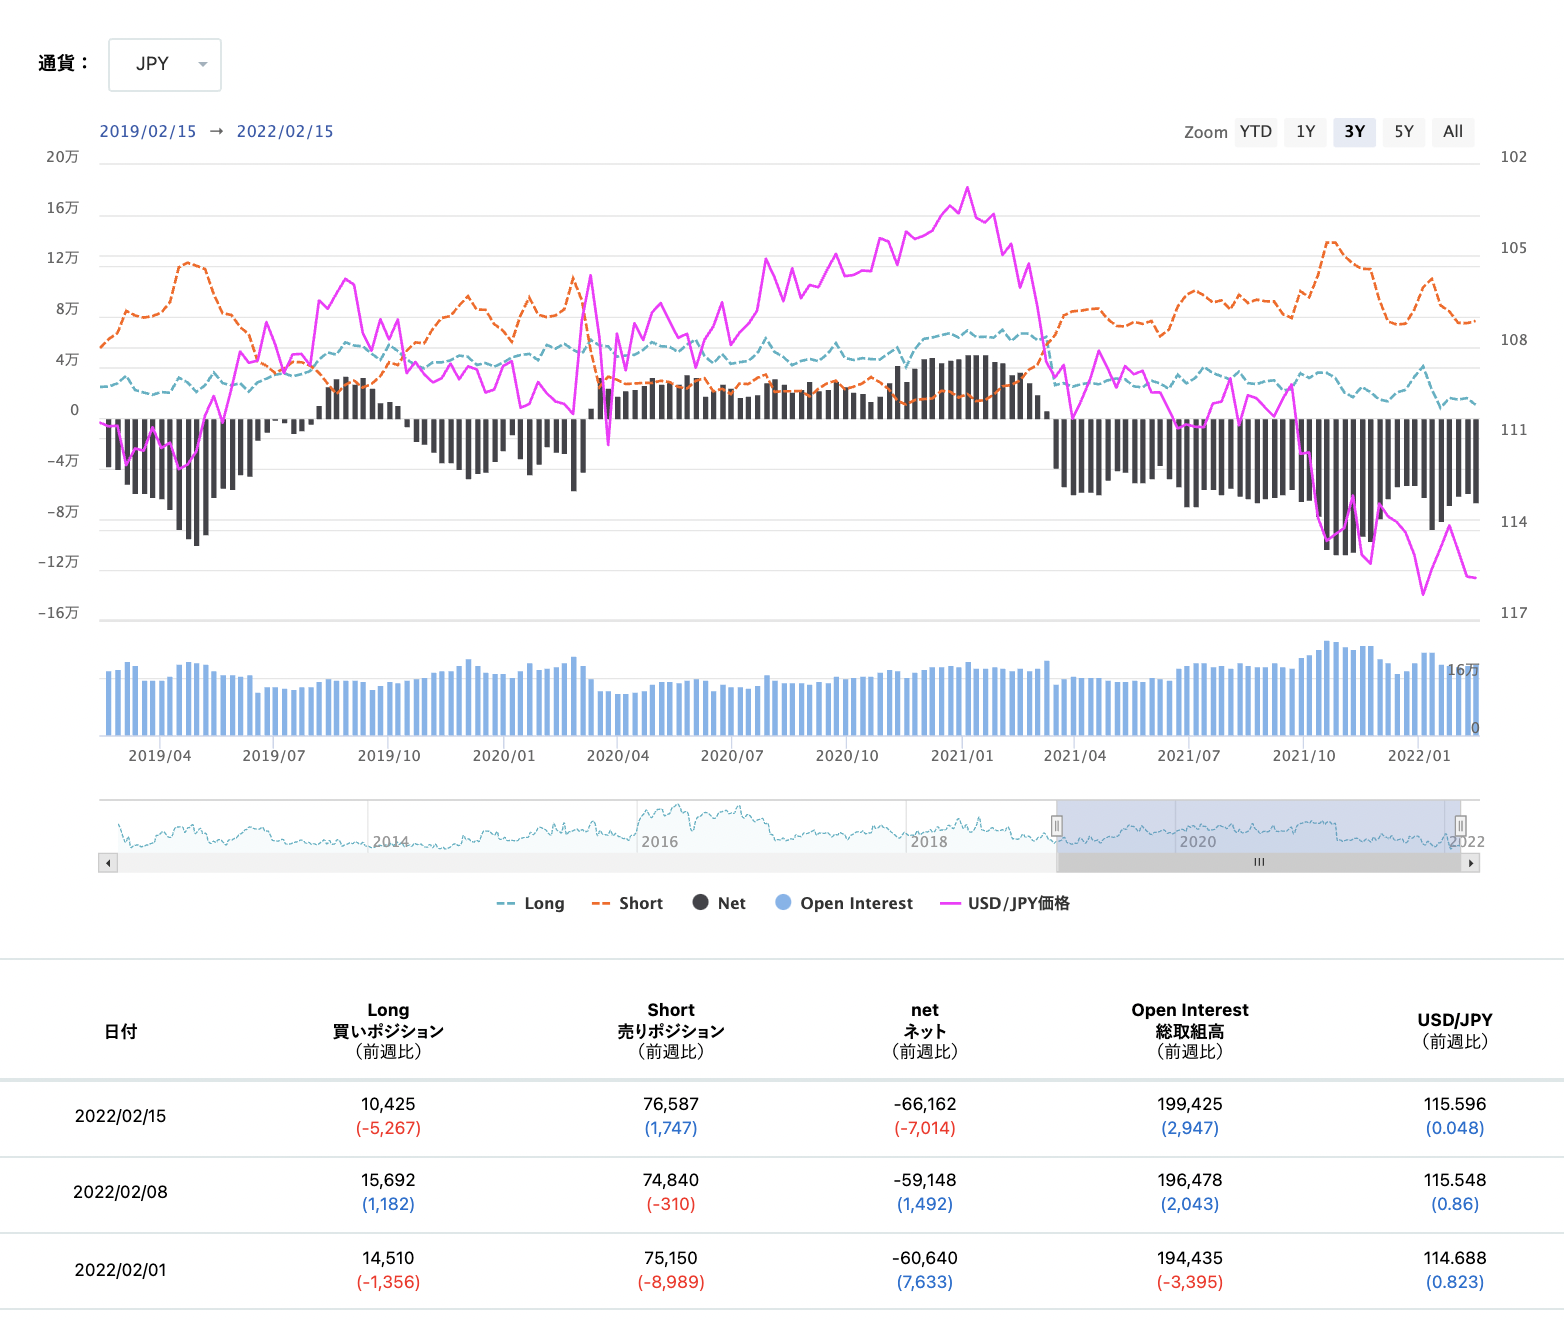This screenshot has height=1320, width=1564.
Task: Click the net ネット column header
Action: pos(925,1031)
